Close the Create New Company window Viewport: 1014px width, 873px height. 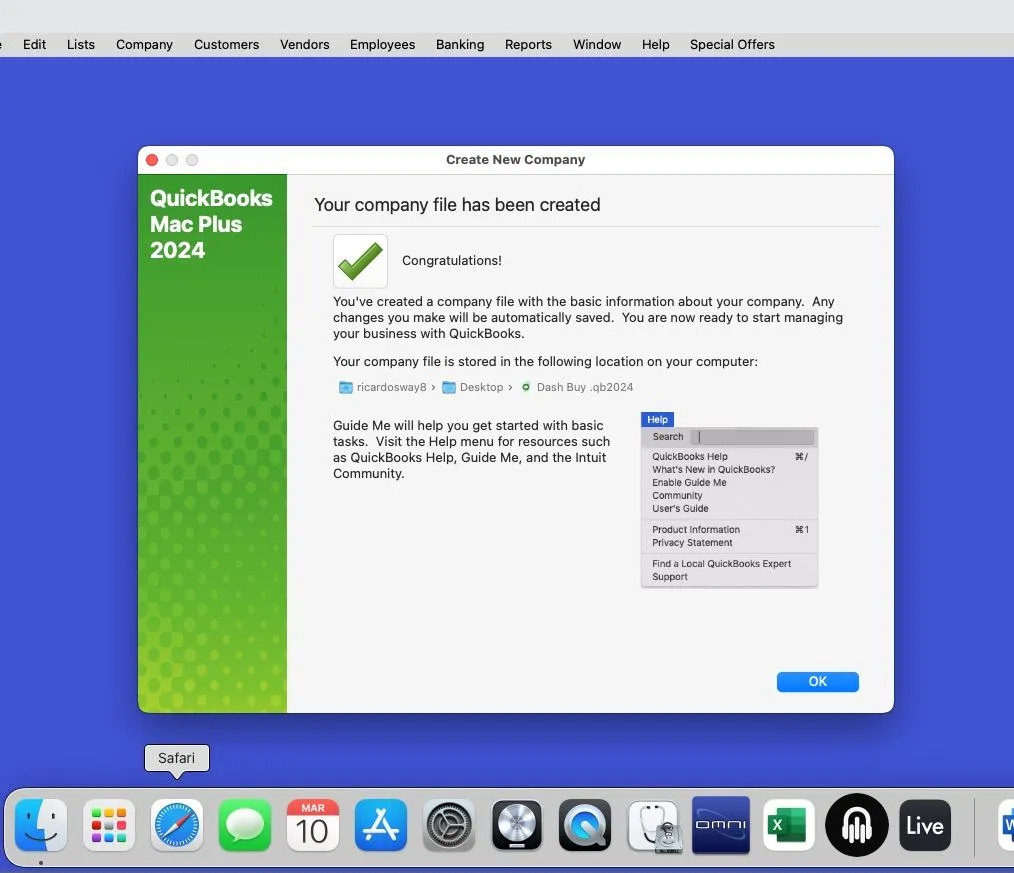[152, 160]
